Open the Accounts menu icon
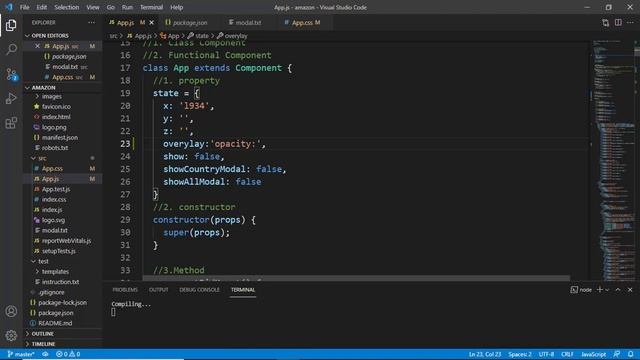 pos(11,311)
